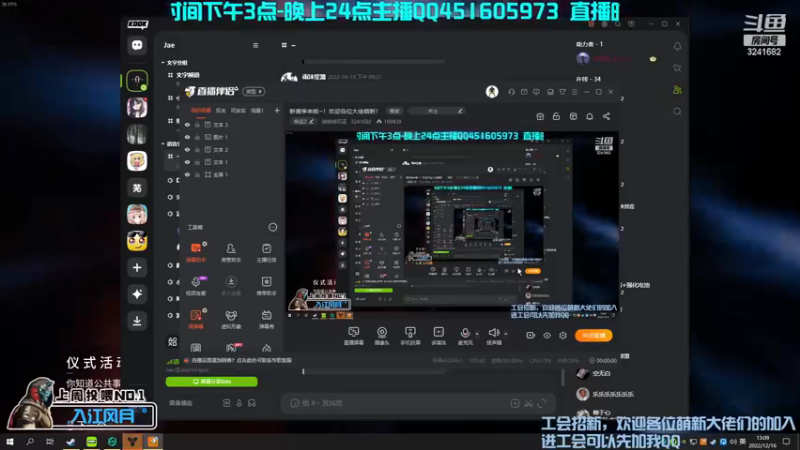Toggle visibility of 文本 2 layer
This screenshot has width=800, height=450.
187,149
